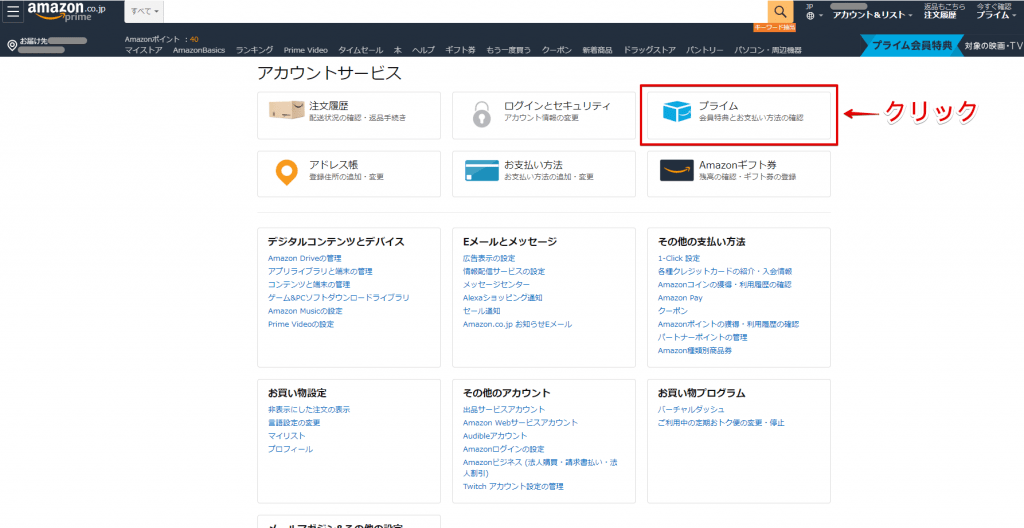Open Amazon Webサービスアカウント link
This screenshot has height=528, width=1024.
click(x=520, y=422)
